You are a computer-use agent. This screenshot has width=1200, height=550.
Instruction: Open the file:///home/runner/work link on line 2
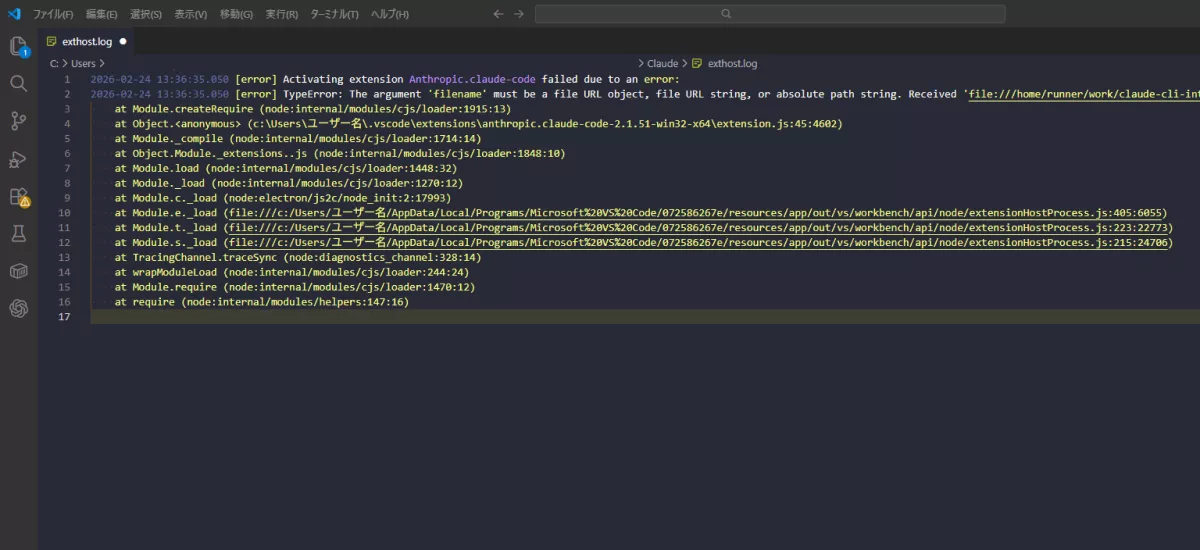[x=1084, y=94]
